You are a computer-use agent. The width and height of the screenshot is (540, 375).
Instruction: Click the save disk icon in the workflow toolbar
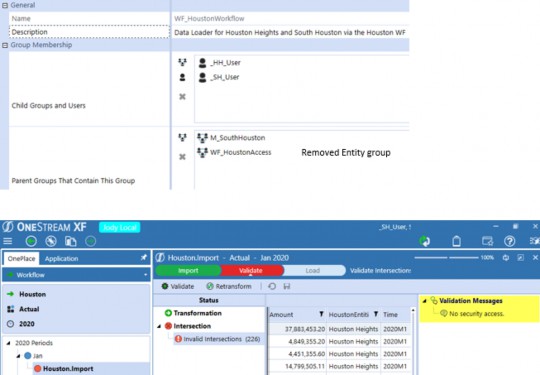pyautogui.click(x=287, y=287)
